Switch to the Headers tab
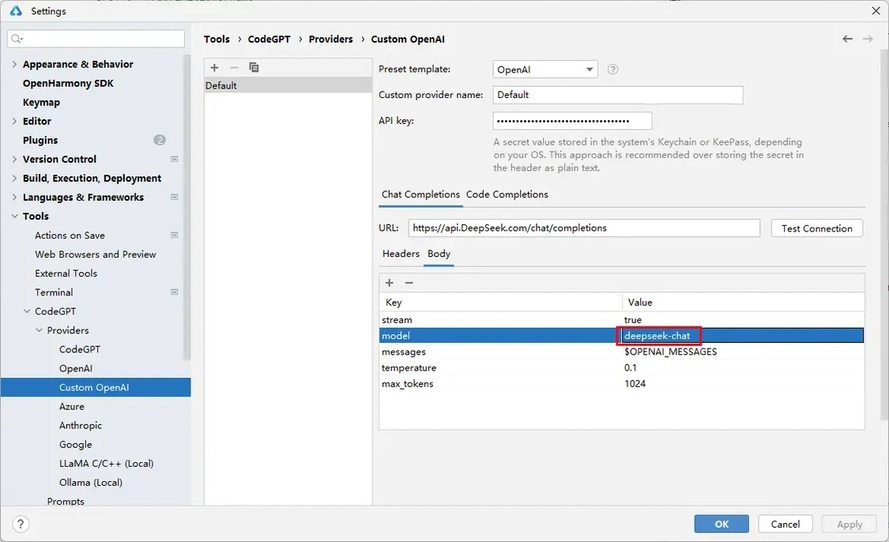The width and height of the screenshot is (889, 542). pyautogui.click(x=400, y=254)
